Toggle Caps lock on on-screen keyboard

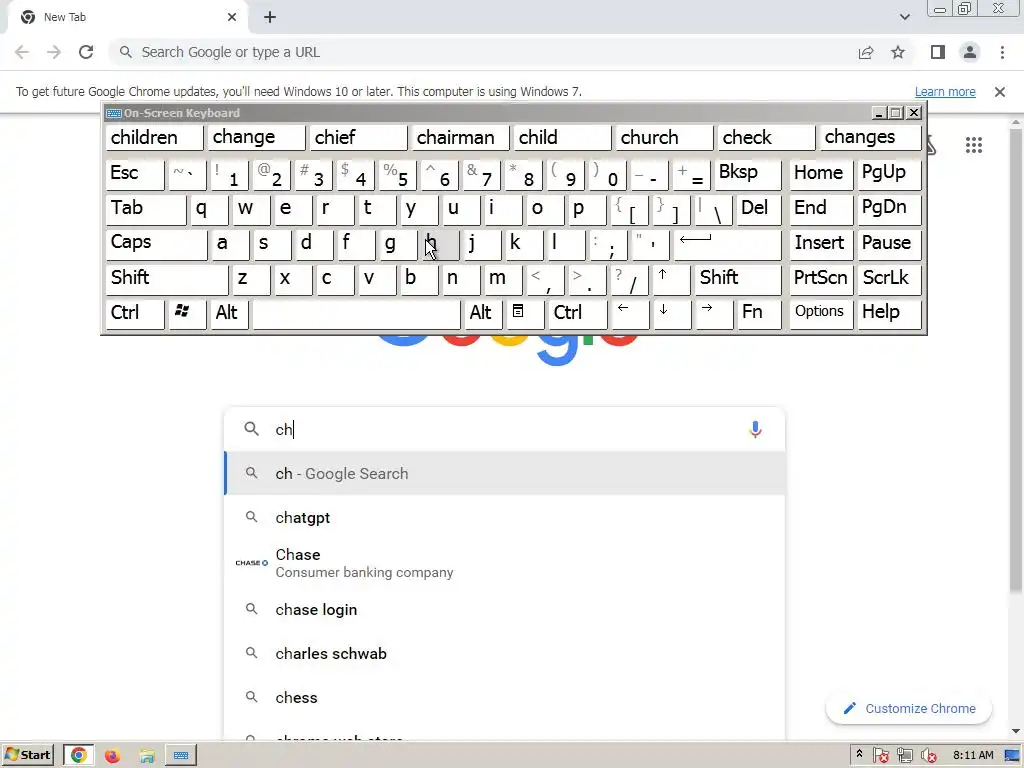coord(156,244)
